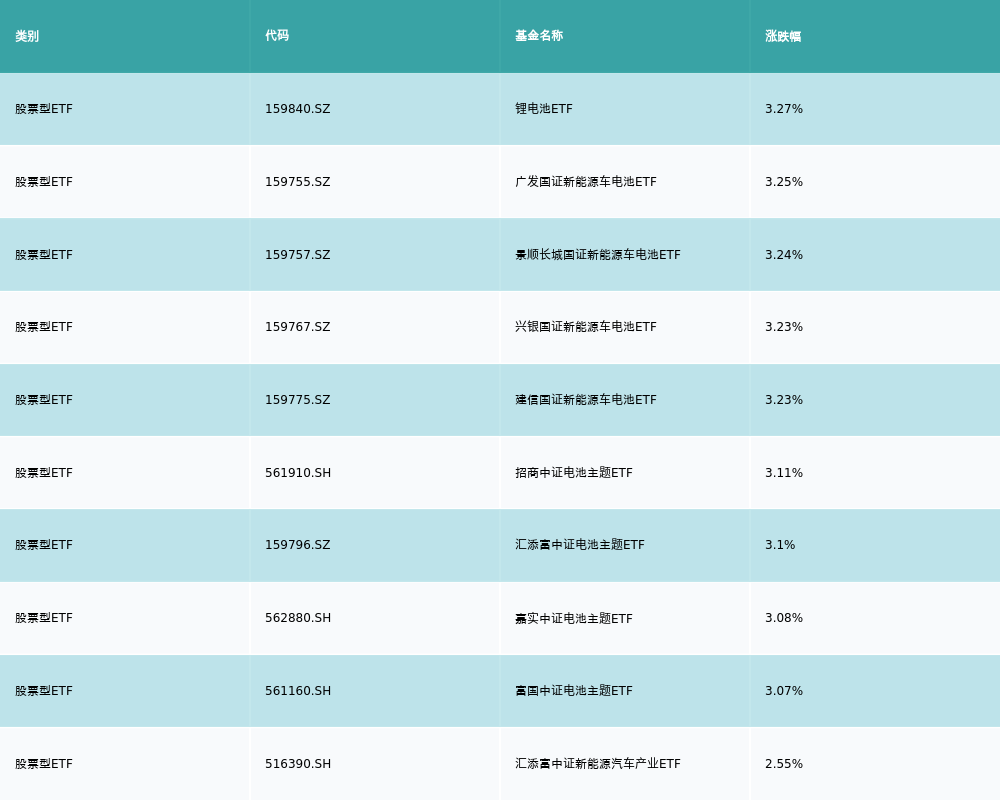Click 3.23% in the 159767.SZ row
This screenshot has height=800, width=1000.
pyautogui.click(x=784, y=327)
